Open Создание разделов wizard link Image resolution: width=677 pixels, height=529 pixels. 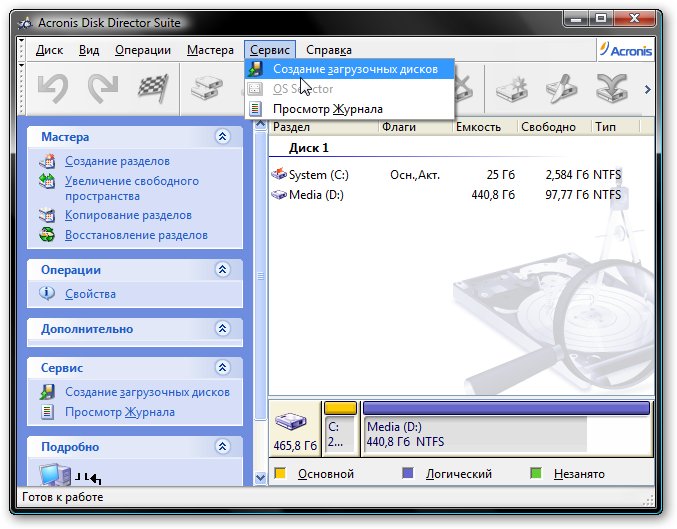click(117, 161)
